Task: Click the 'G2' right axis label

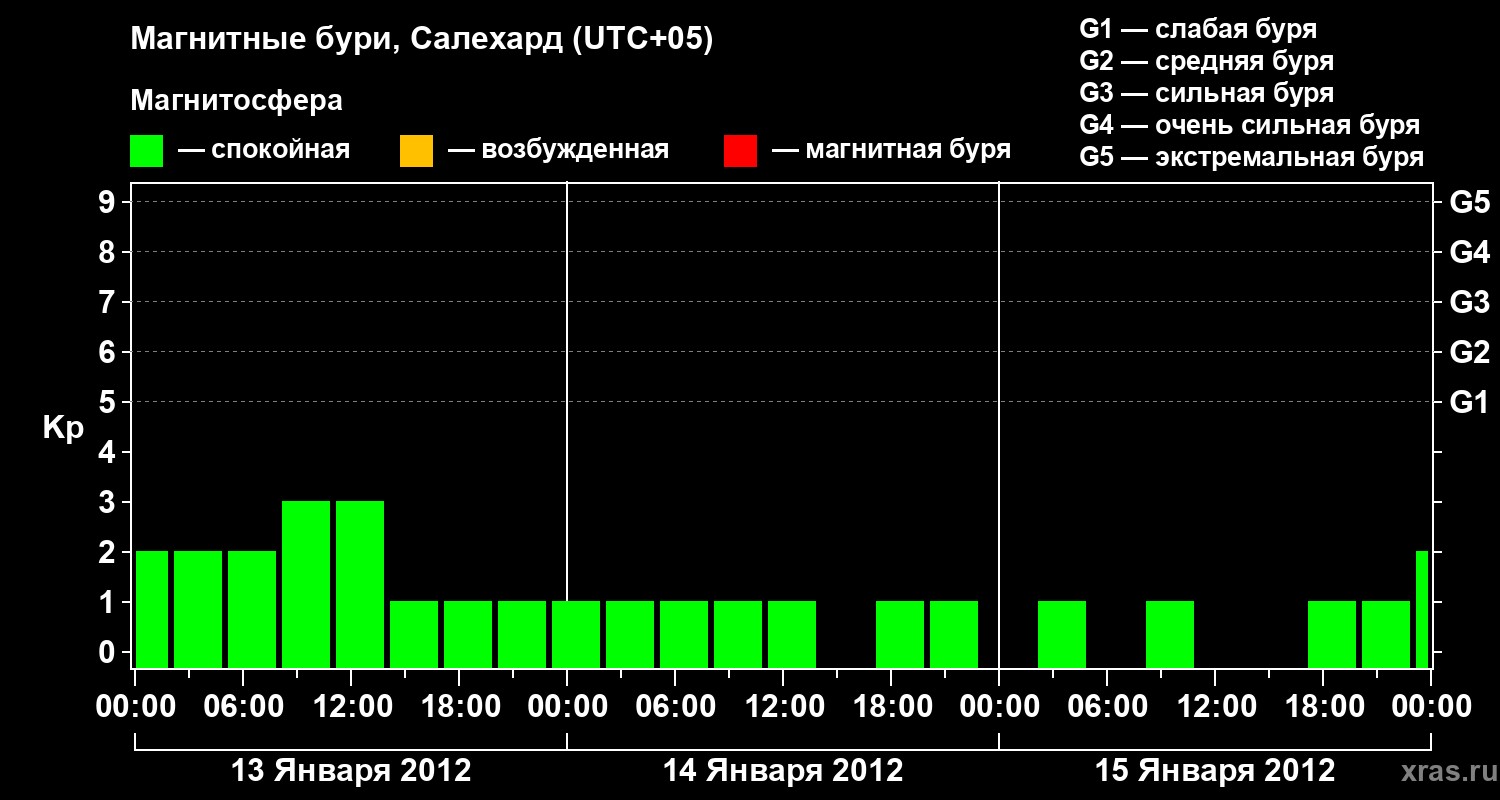Action: [1469, 352]
